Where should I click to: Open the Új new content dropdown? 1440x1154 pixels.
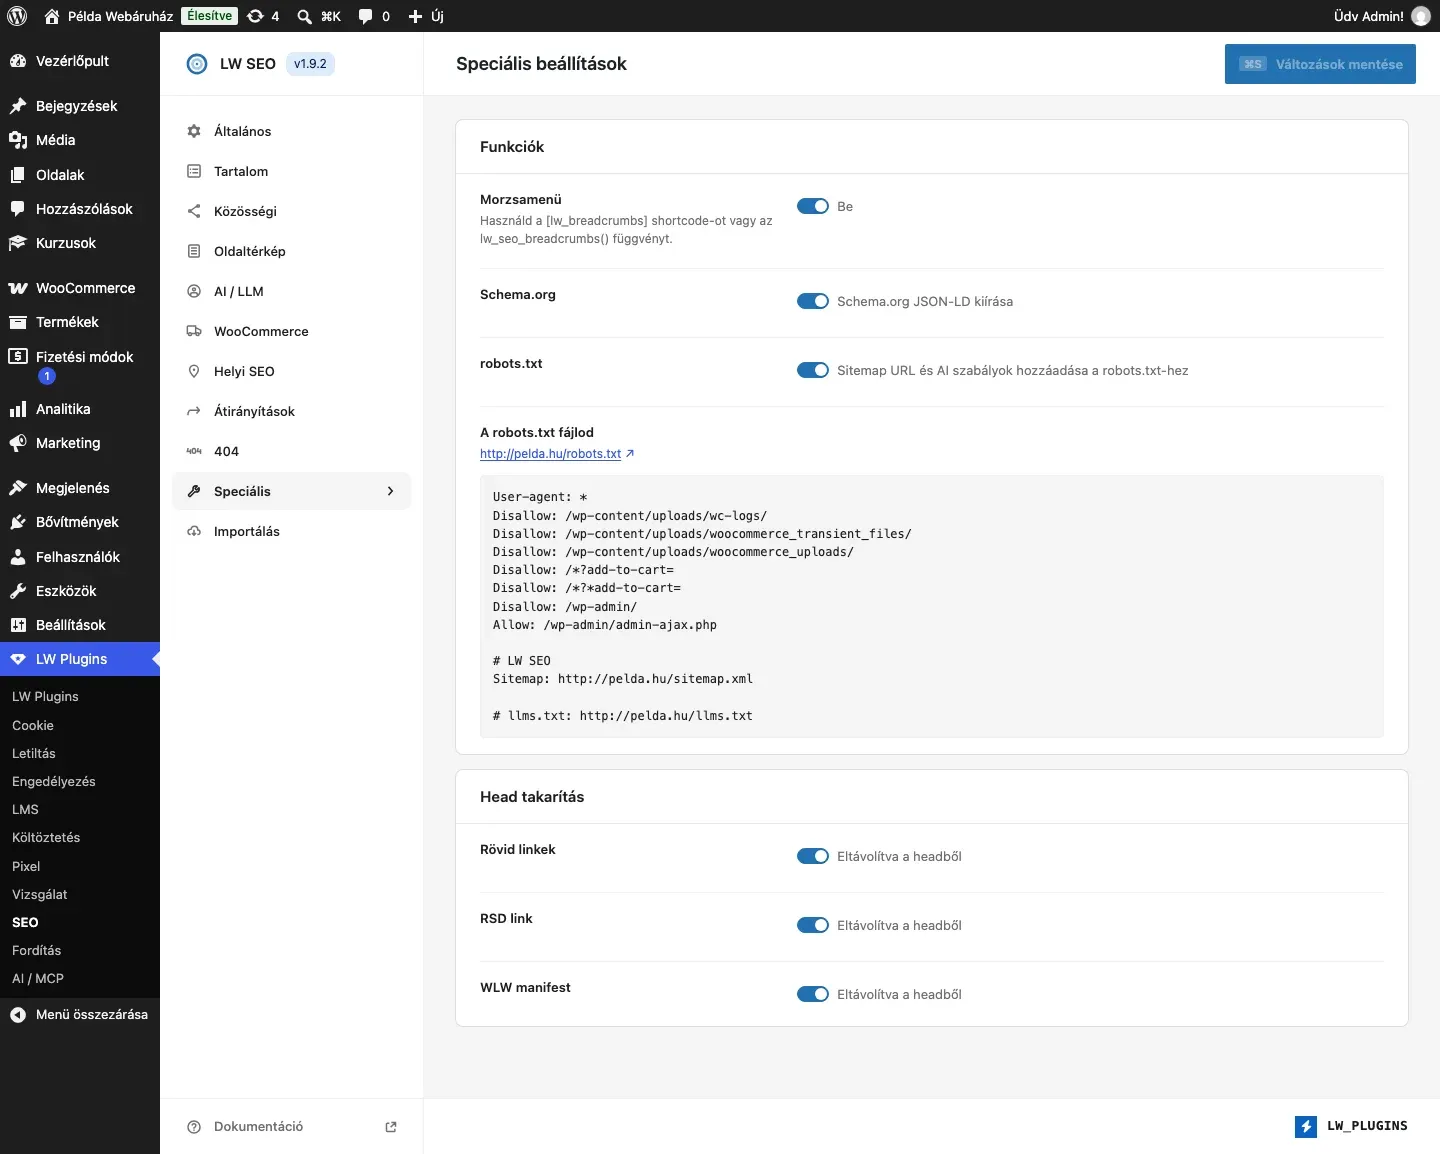pyautogui.click(x=426, y=16)
